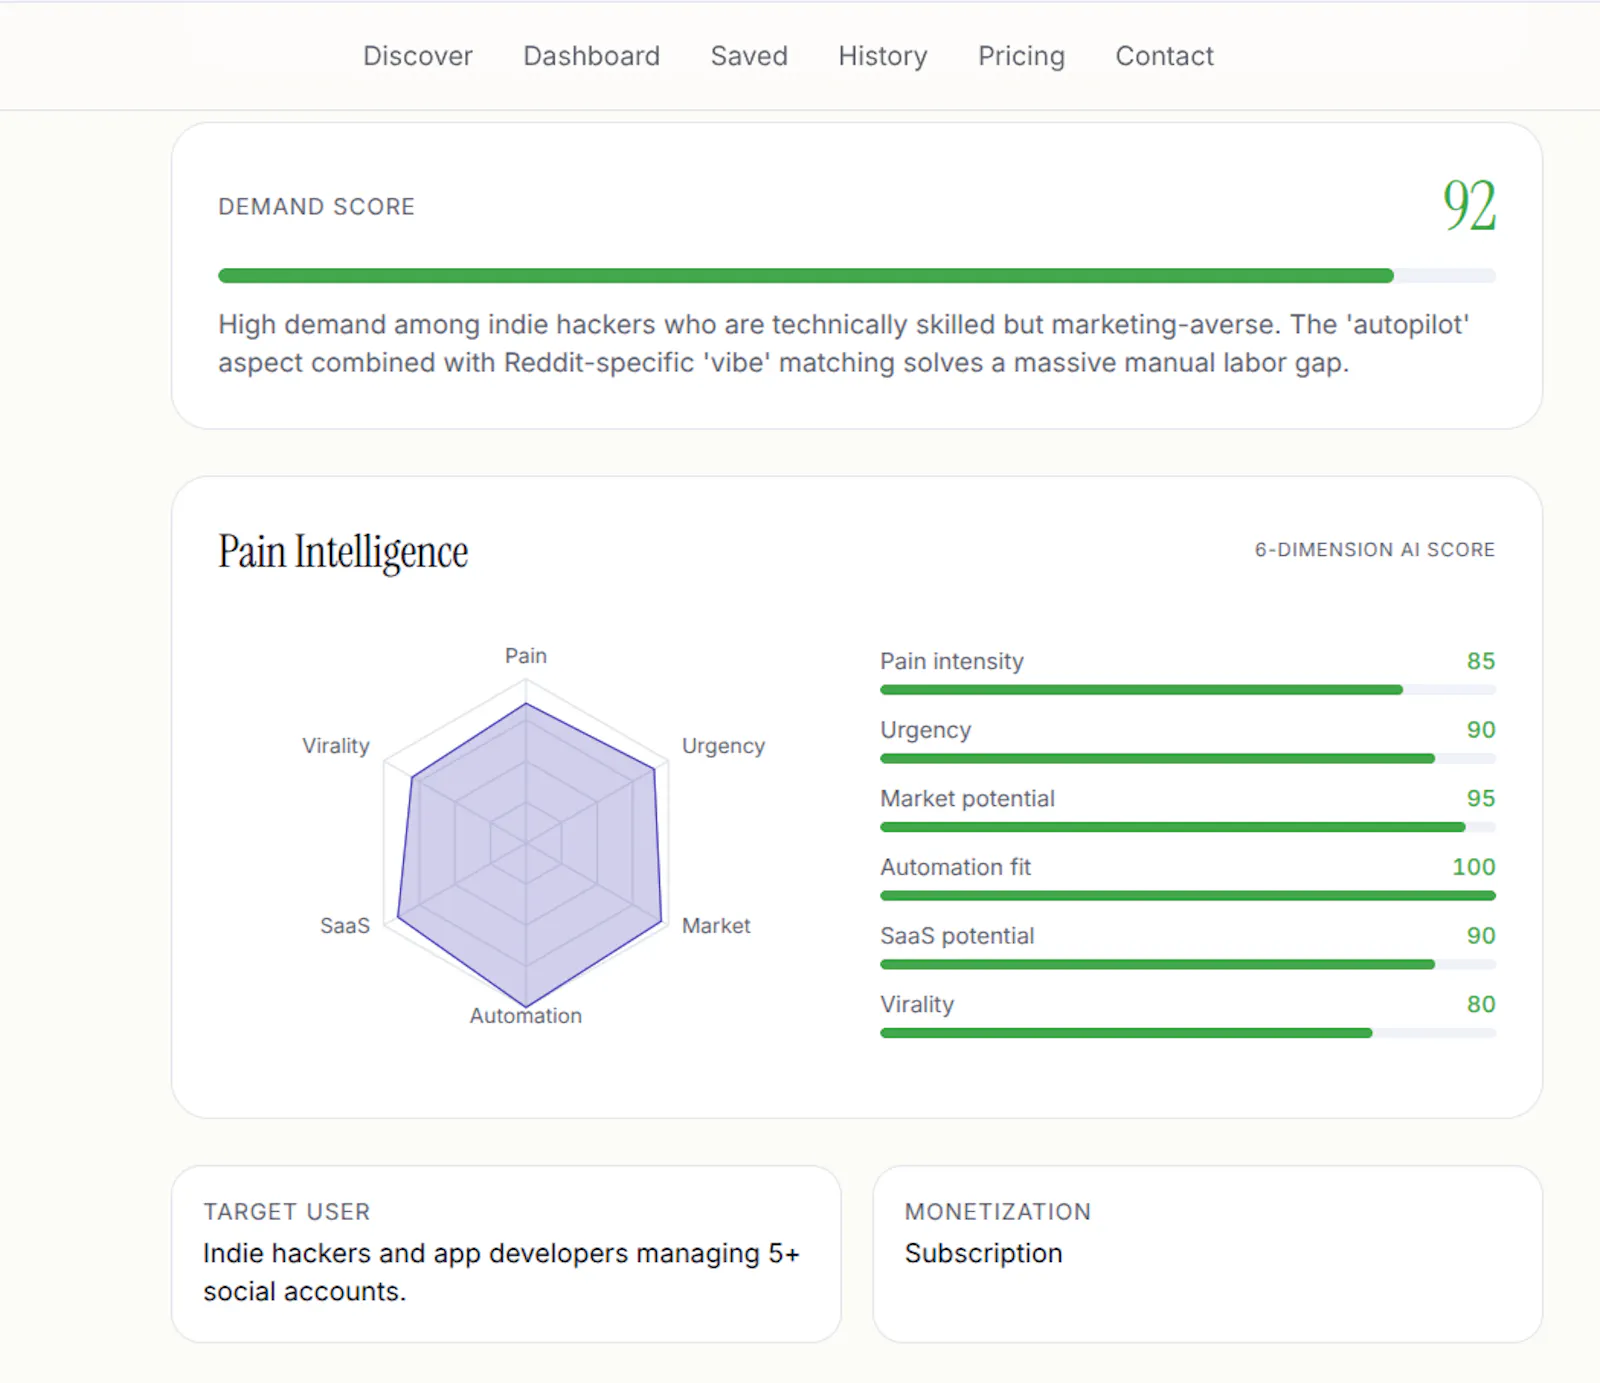Click the Pain intensity label
The height and width of the screenshot is (1383, 1600).
pyautogui.click(x=952, y=661)
